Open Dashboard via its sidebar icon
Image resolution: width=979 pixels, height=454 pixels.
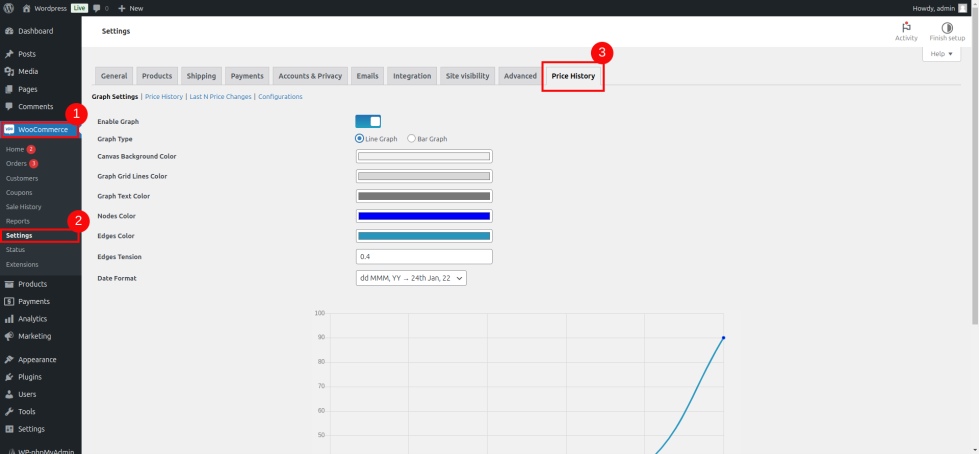coord(9,31)
